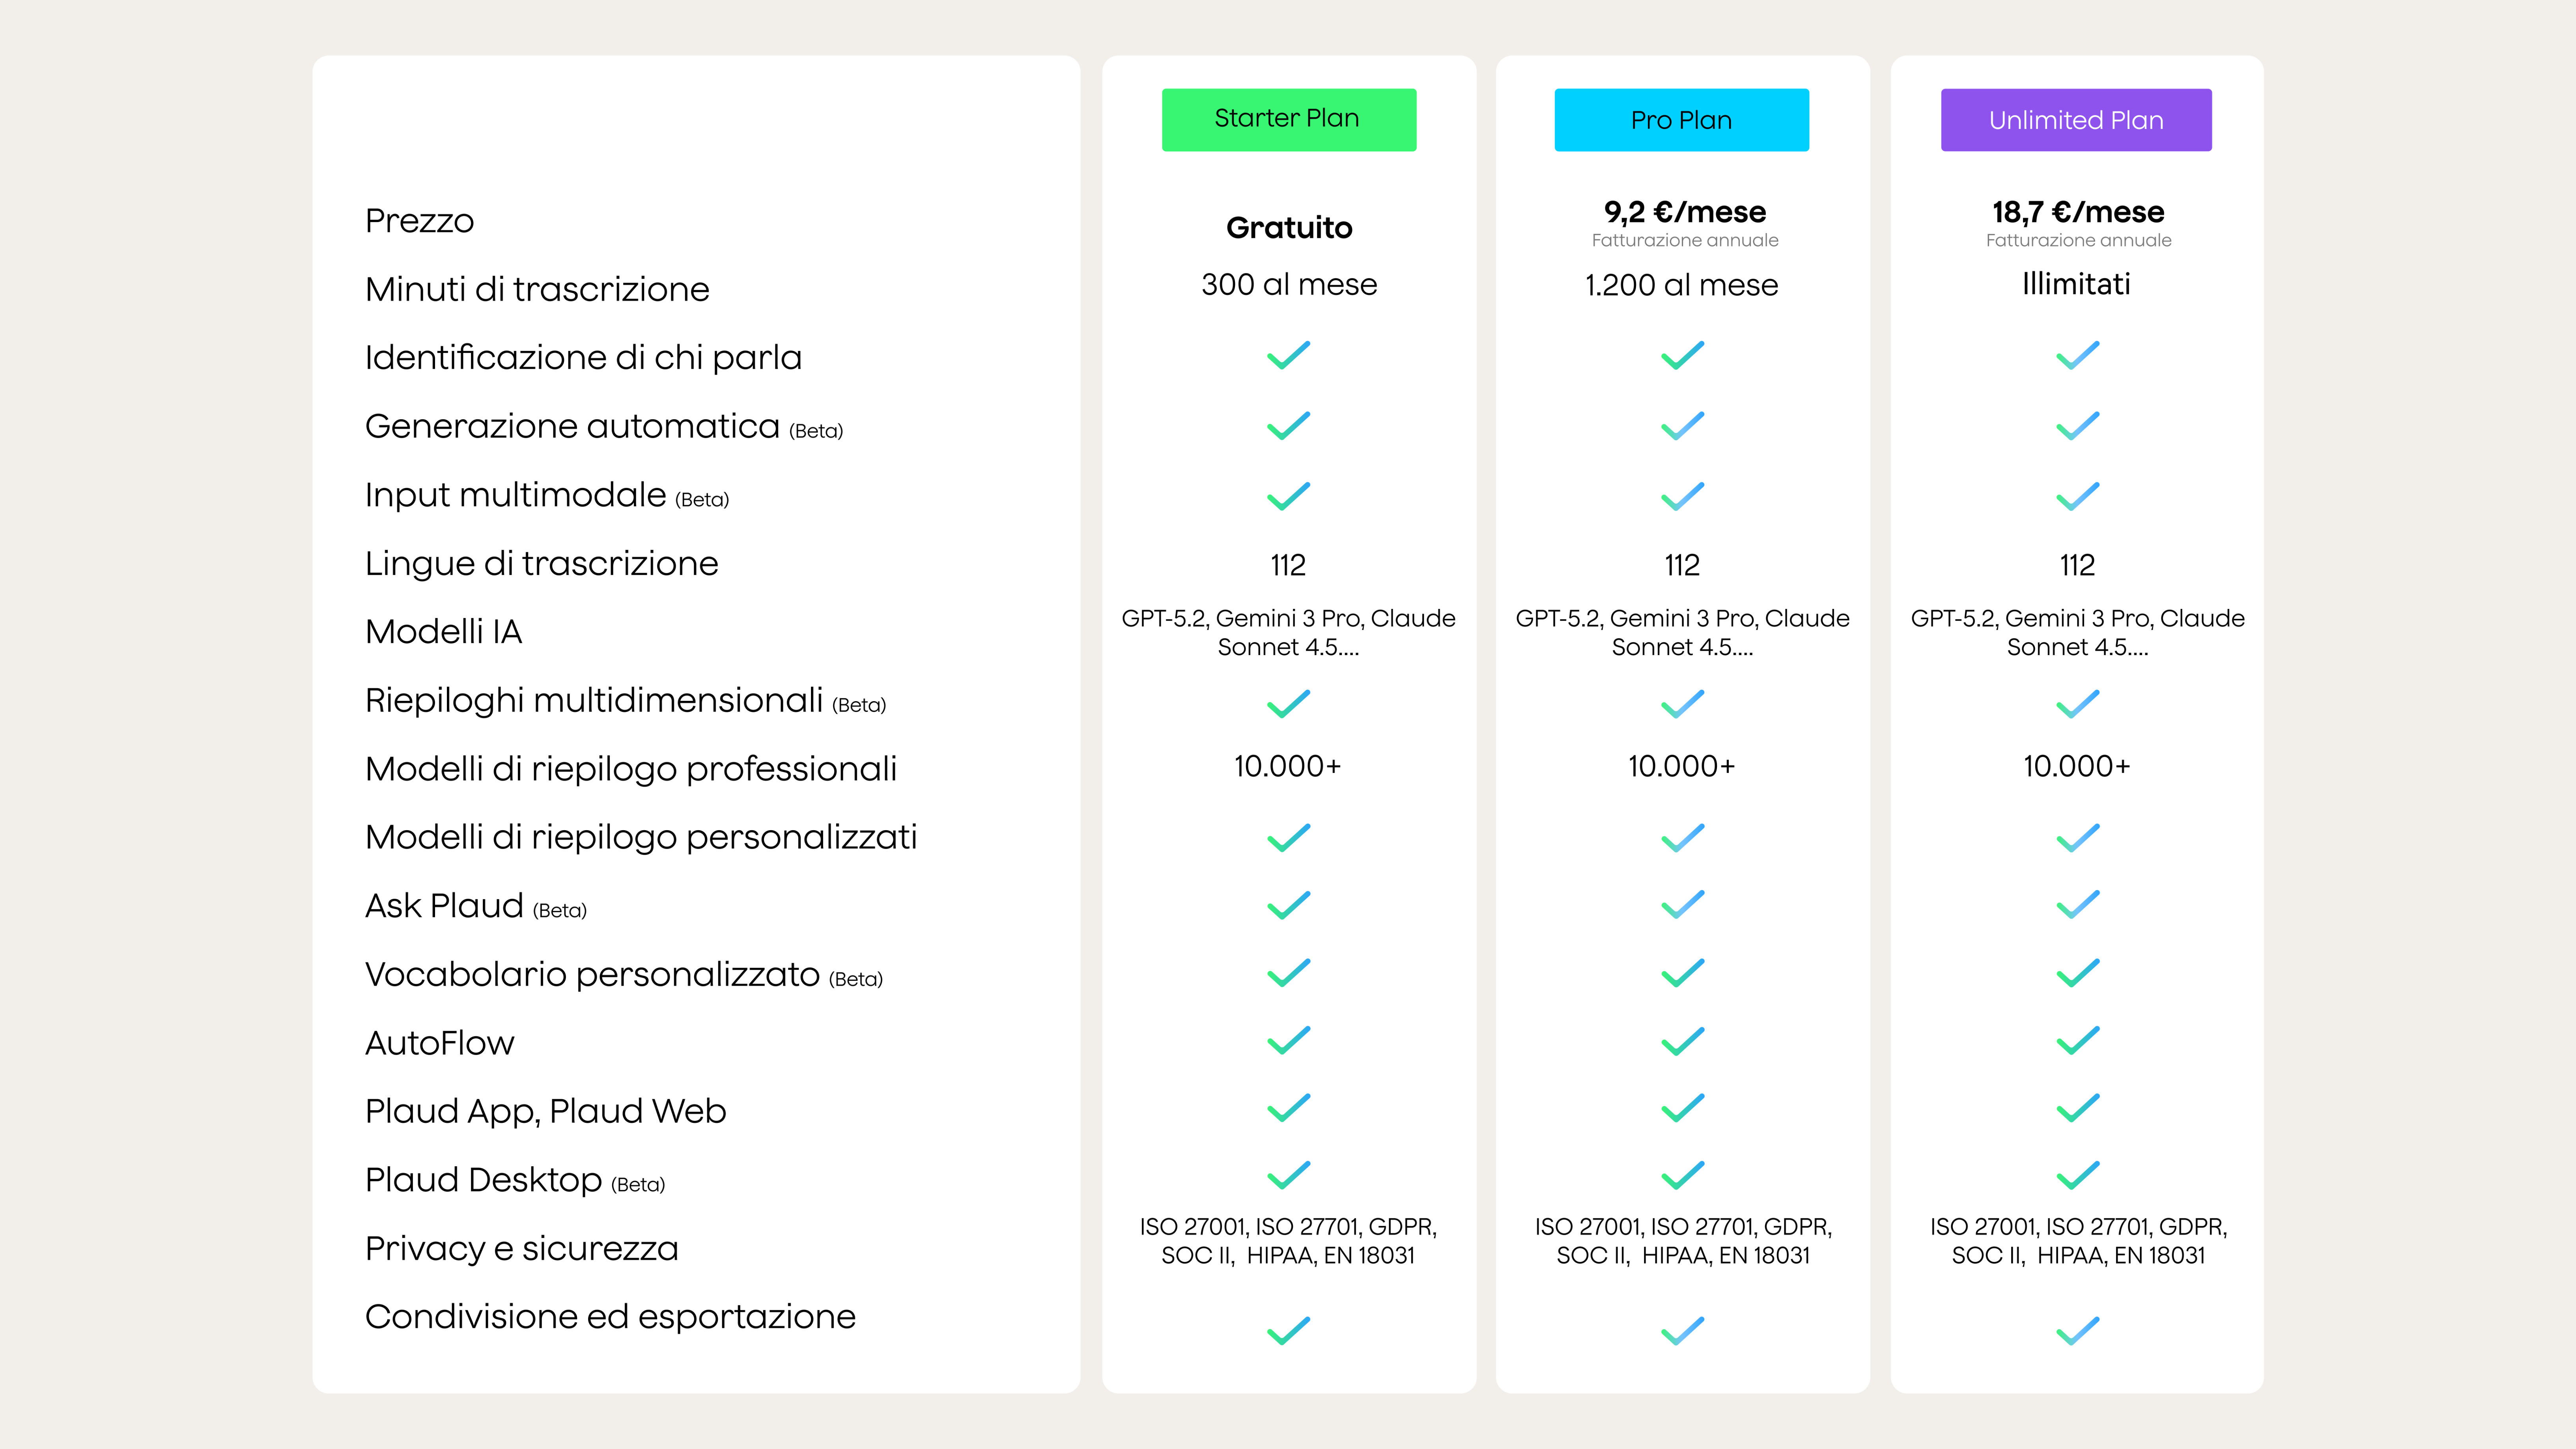Click Unlimited checkmark for Input multimodale
Viewport: 2576px width, 1449px height.
(2077, 496)
